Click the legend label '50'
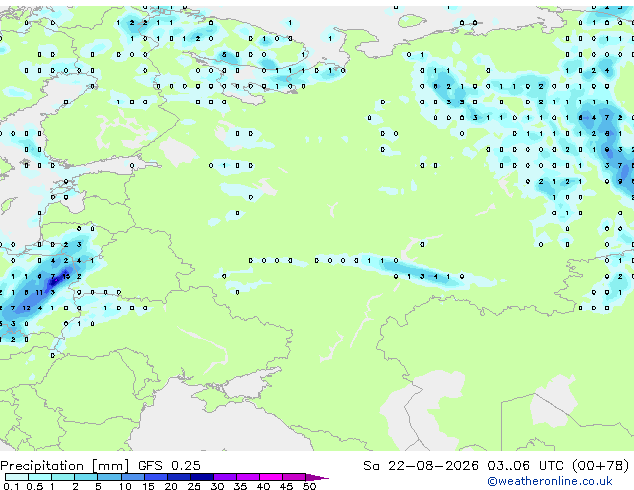634x490 pixels. click(x=310, y=486)
